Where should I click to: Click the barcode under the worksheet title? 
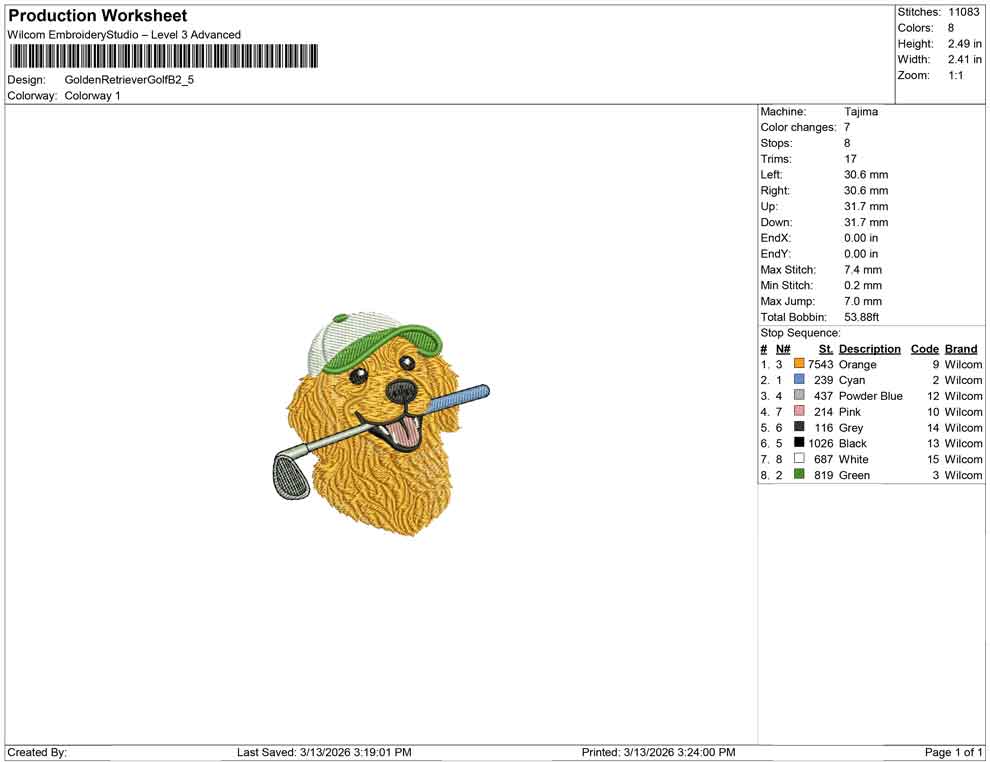164,56
